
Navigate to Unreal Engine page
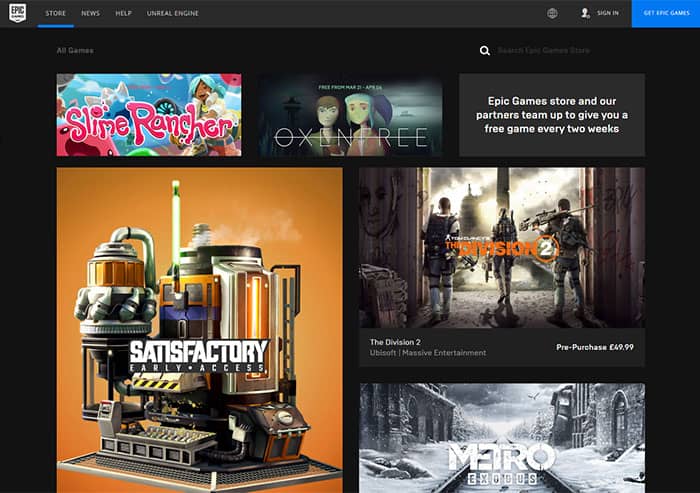tap(172, 13)
